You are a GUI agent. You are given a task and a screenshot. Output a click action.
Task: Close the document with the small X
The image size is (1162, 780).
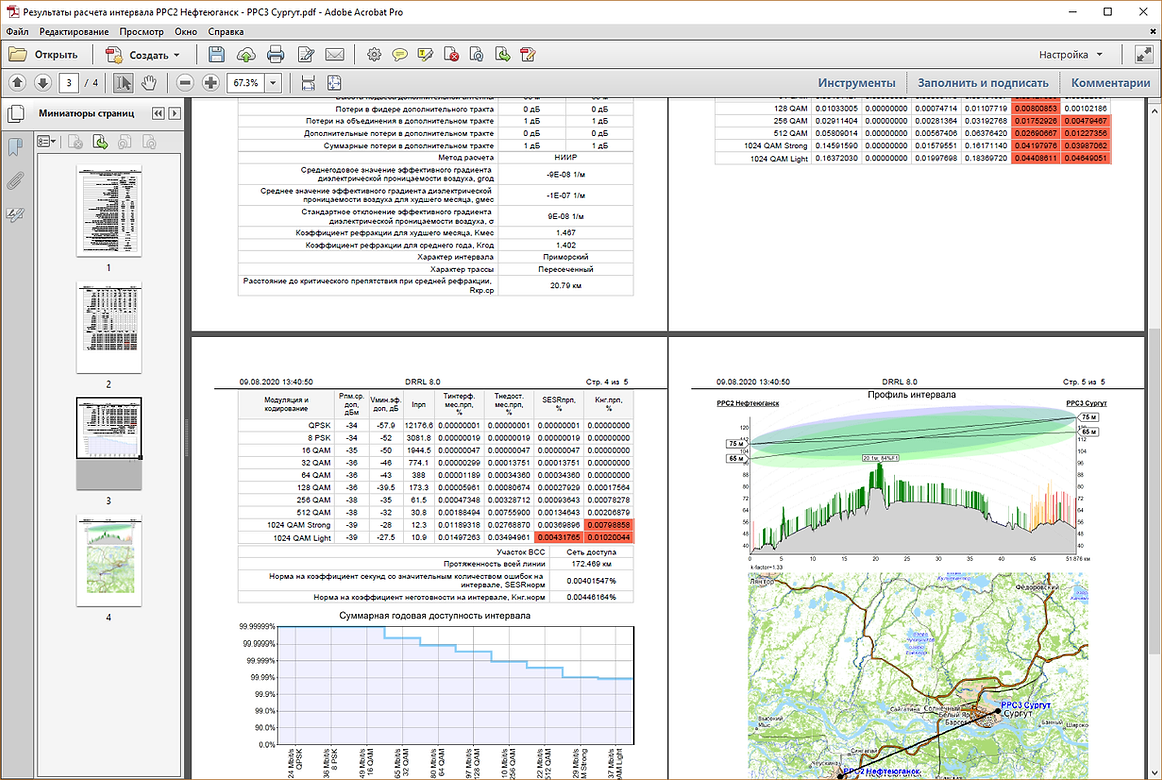(x=1152, y=32)
